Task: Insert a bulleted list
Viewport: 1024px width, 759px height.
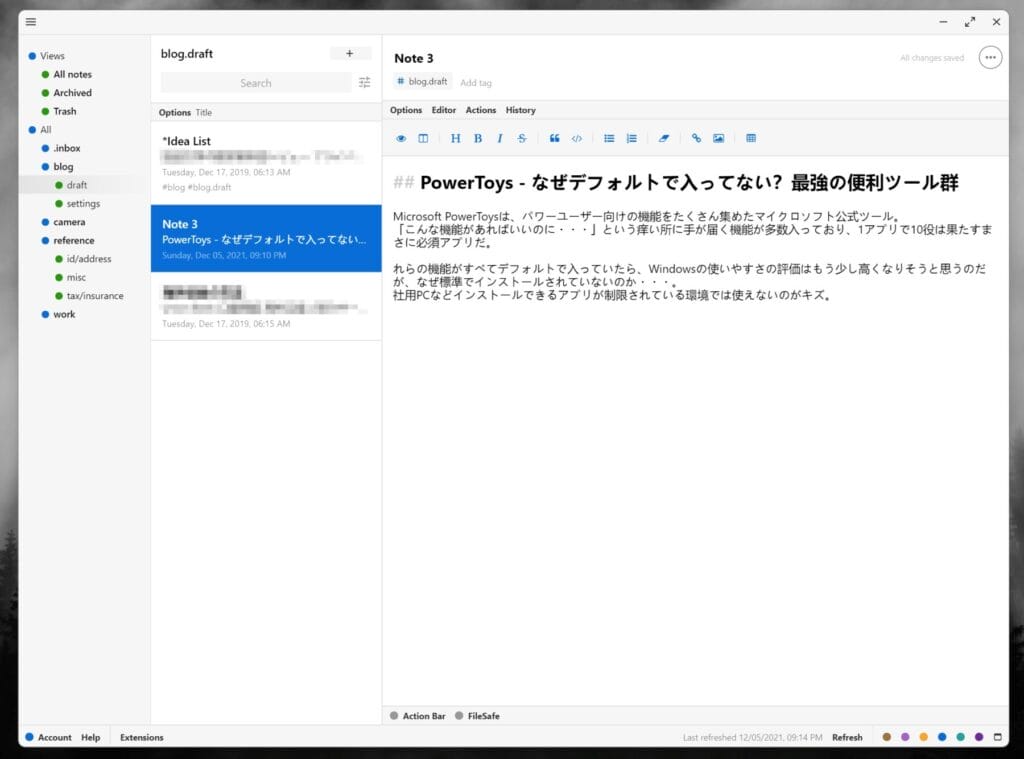Action: (609, 138)
